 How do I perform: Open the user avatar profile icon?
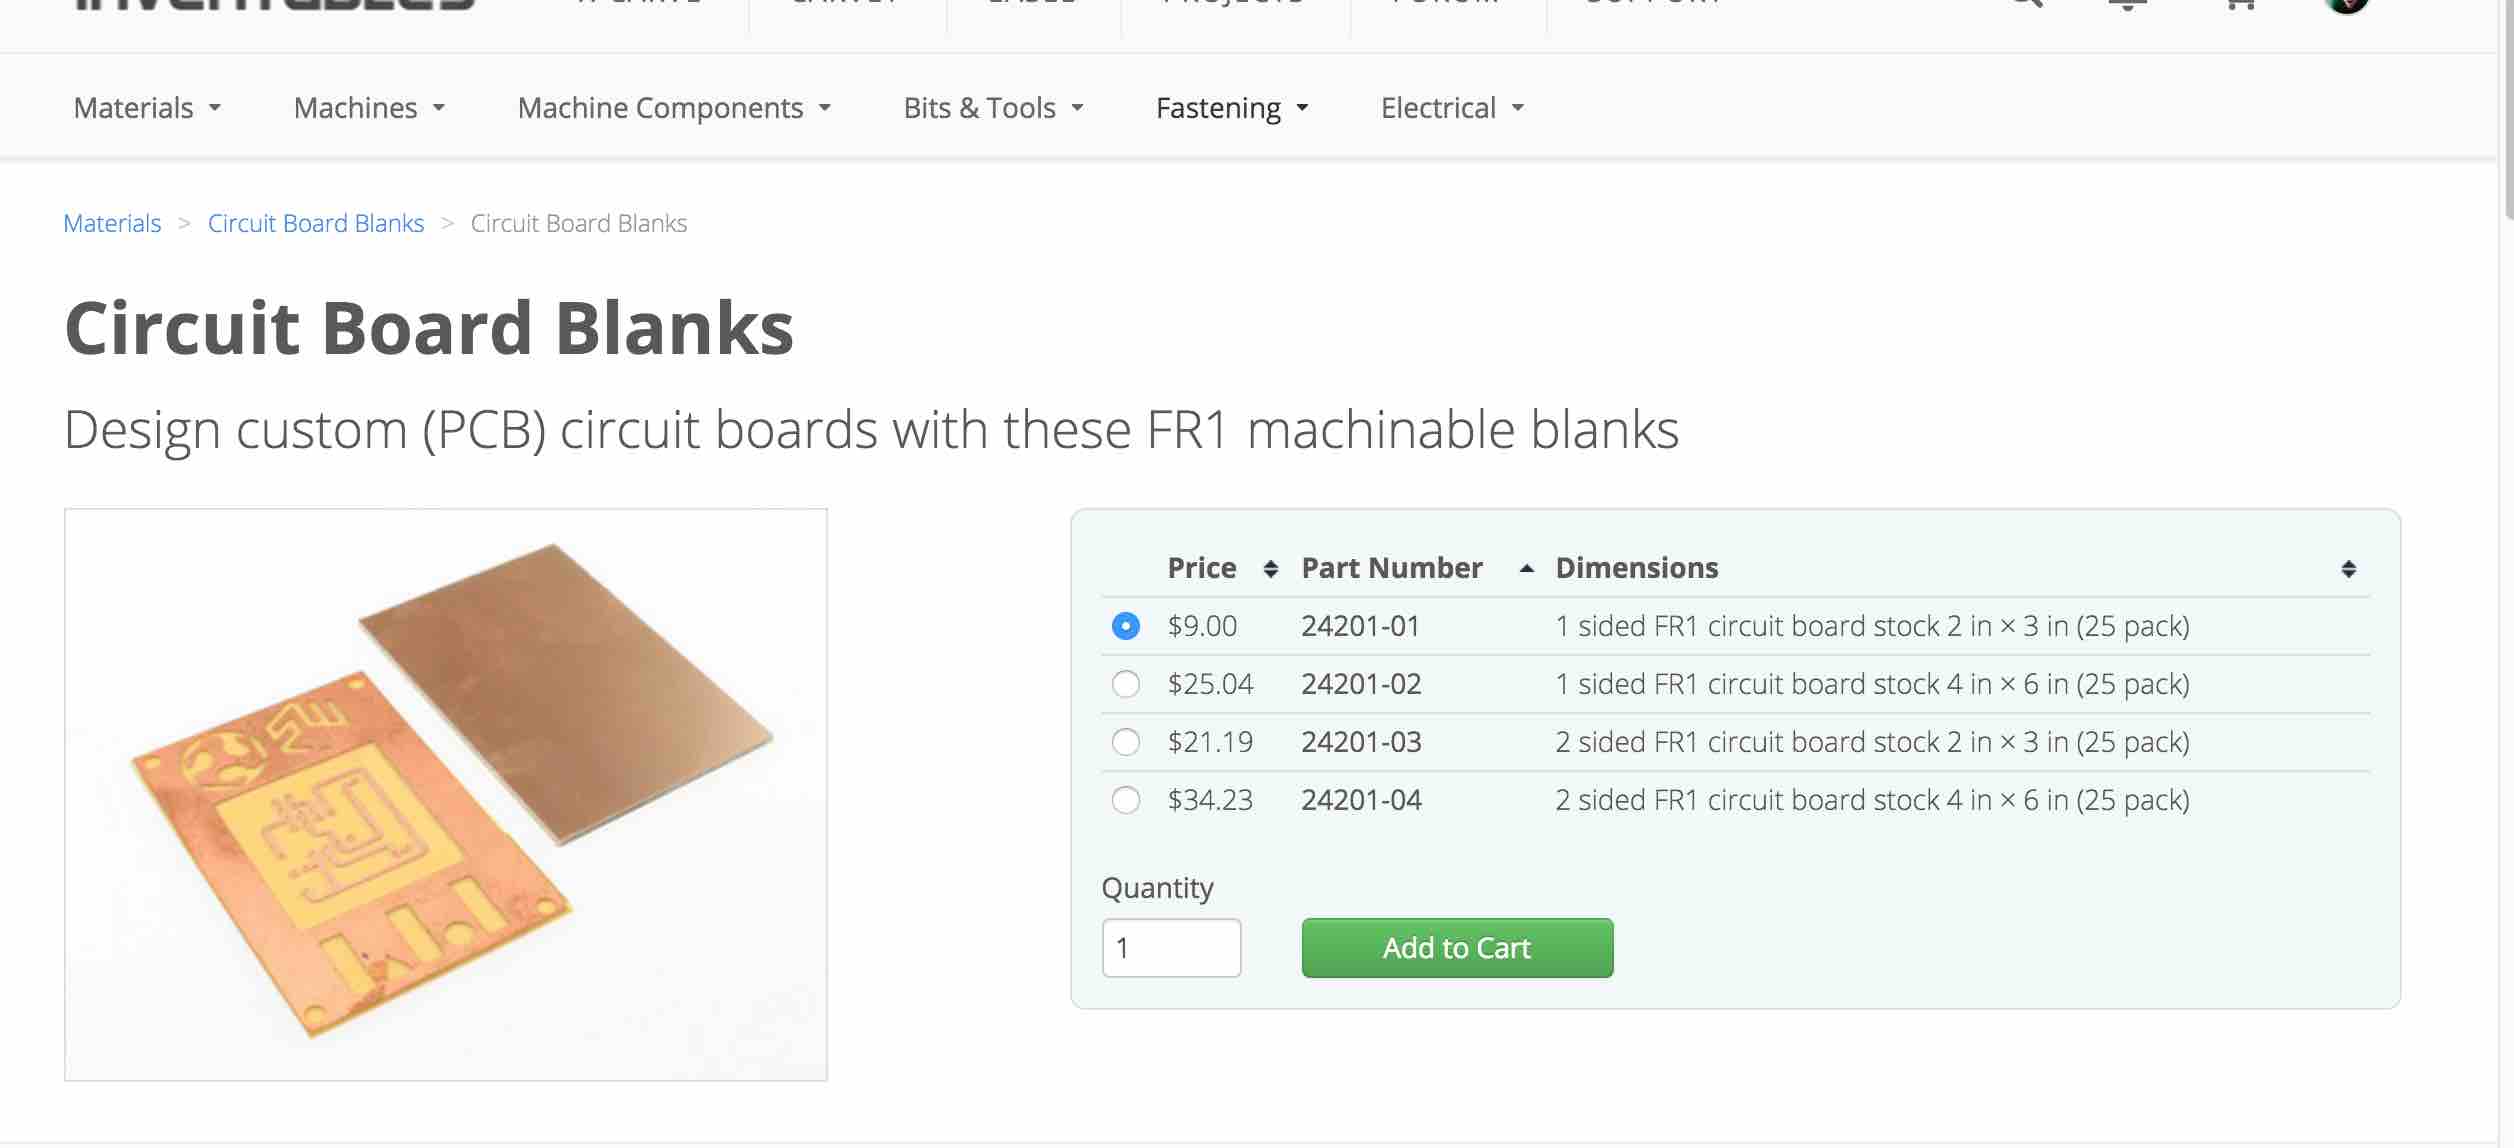[2347, 5]
